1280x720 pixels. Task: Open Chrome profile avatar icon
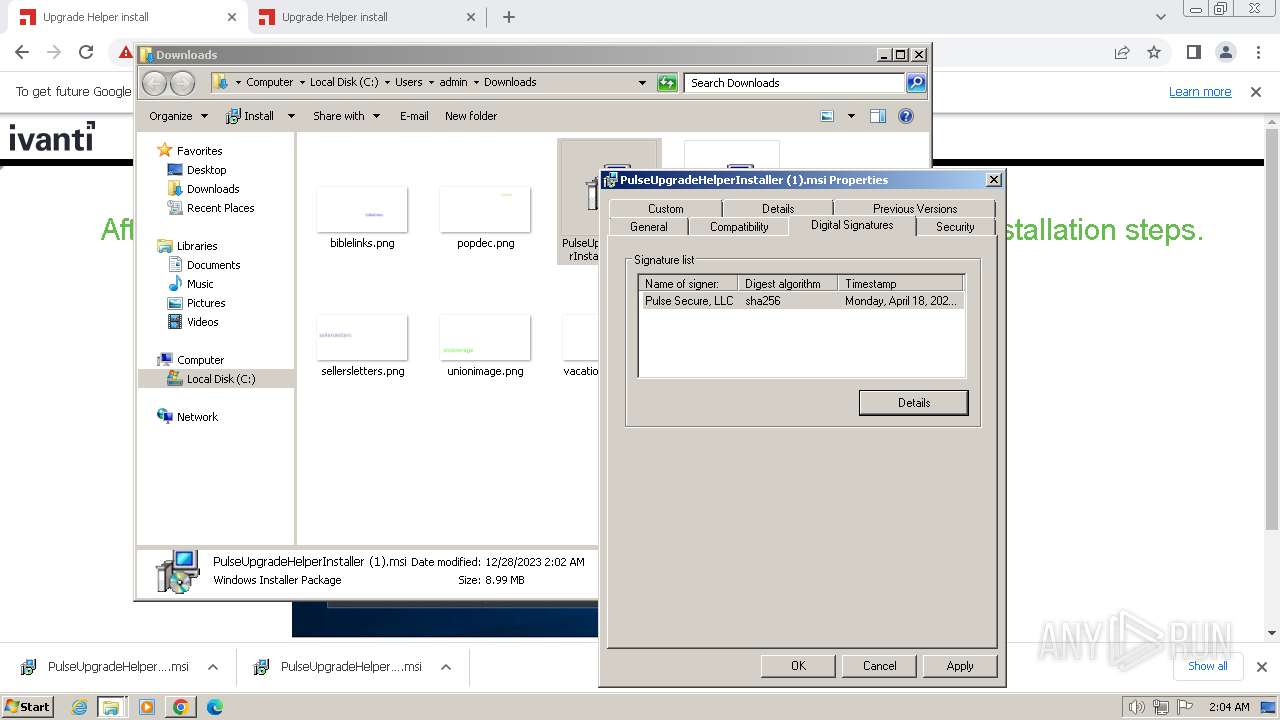(x=1225, y=53)
